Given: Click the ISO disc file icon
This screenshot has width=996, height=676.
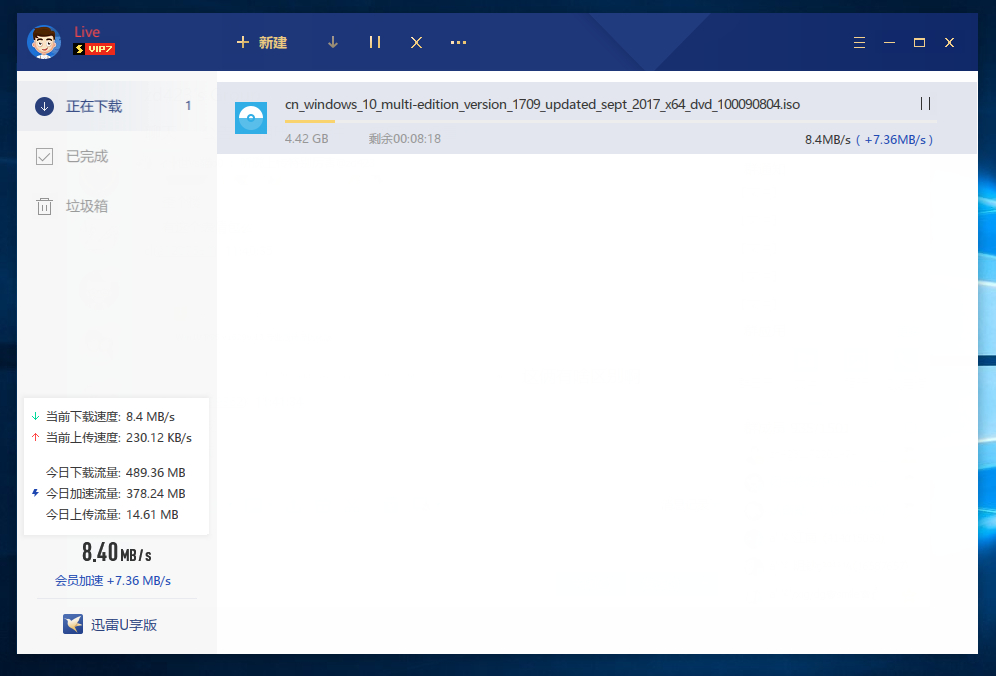Looking at the screenshot, I should 251,118.
